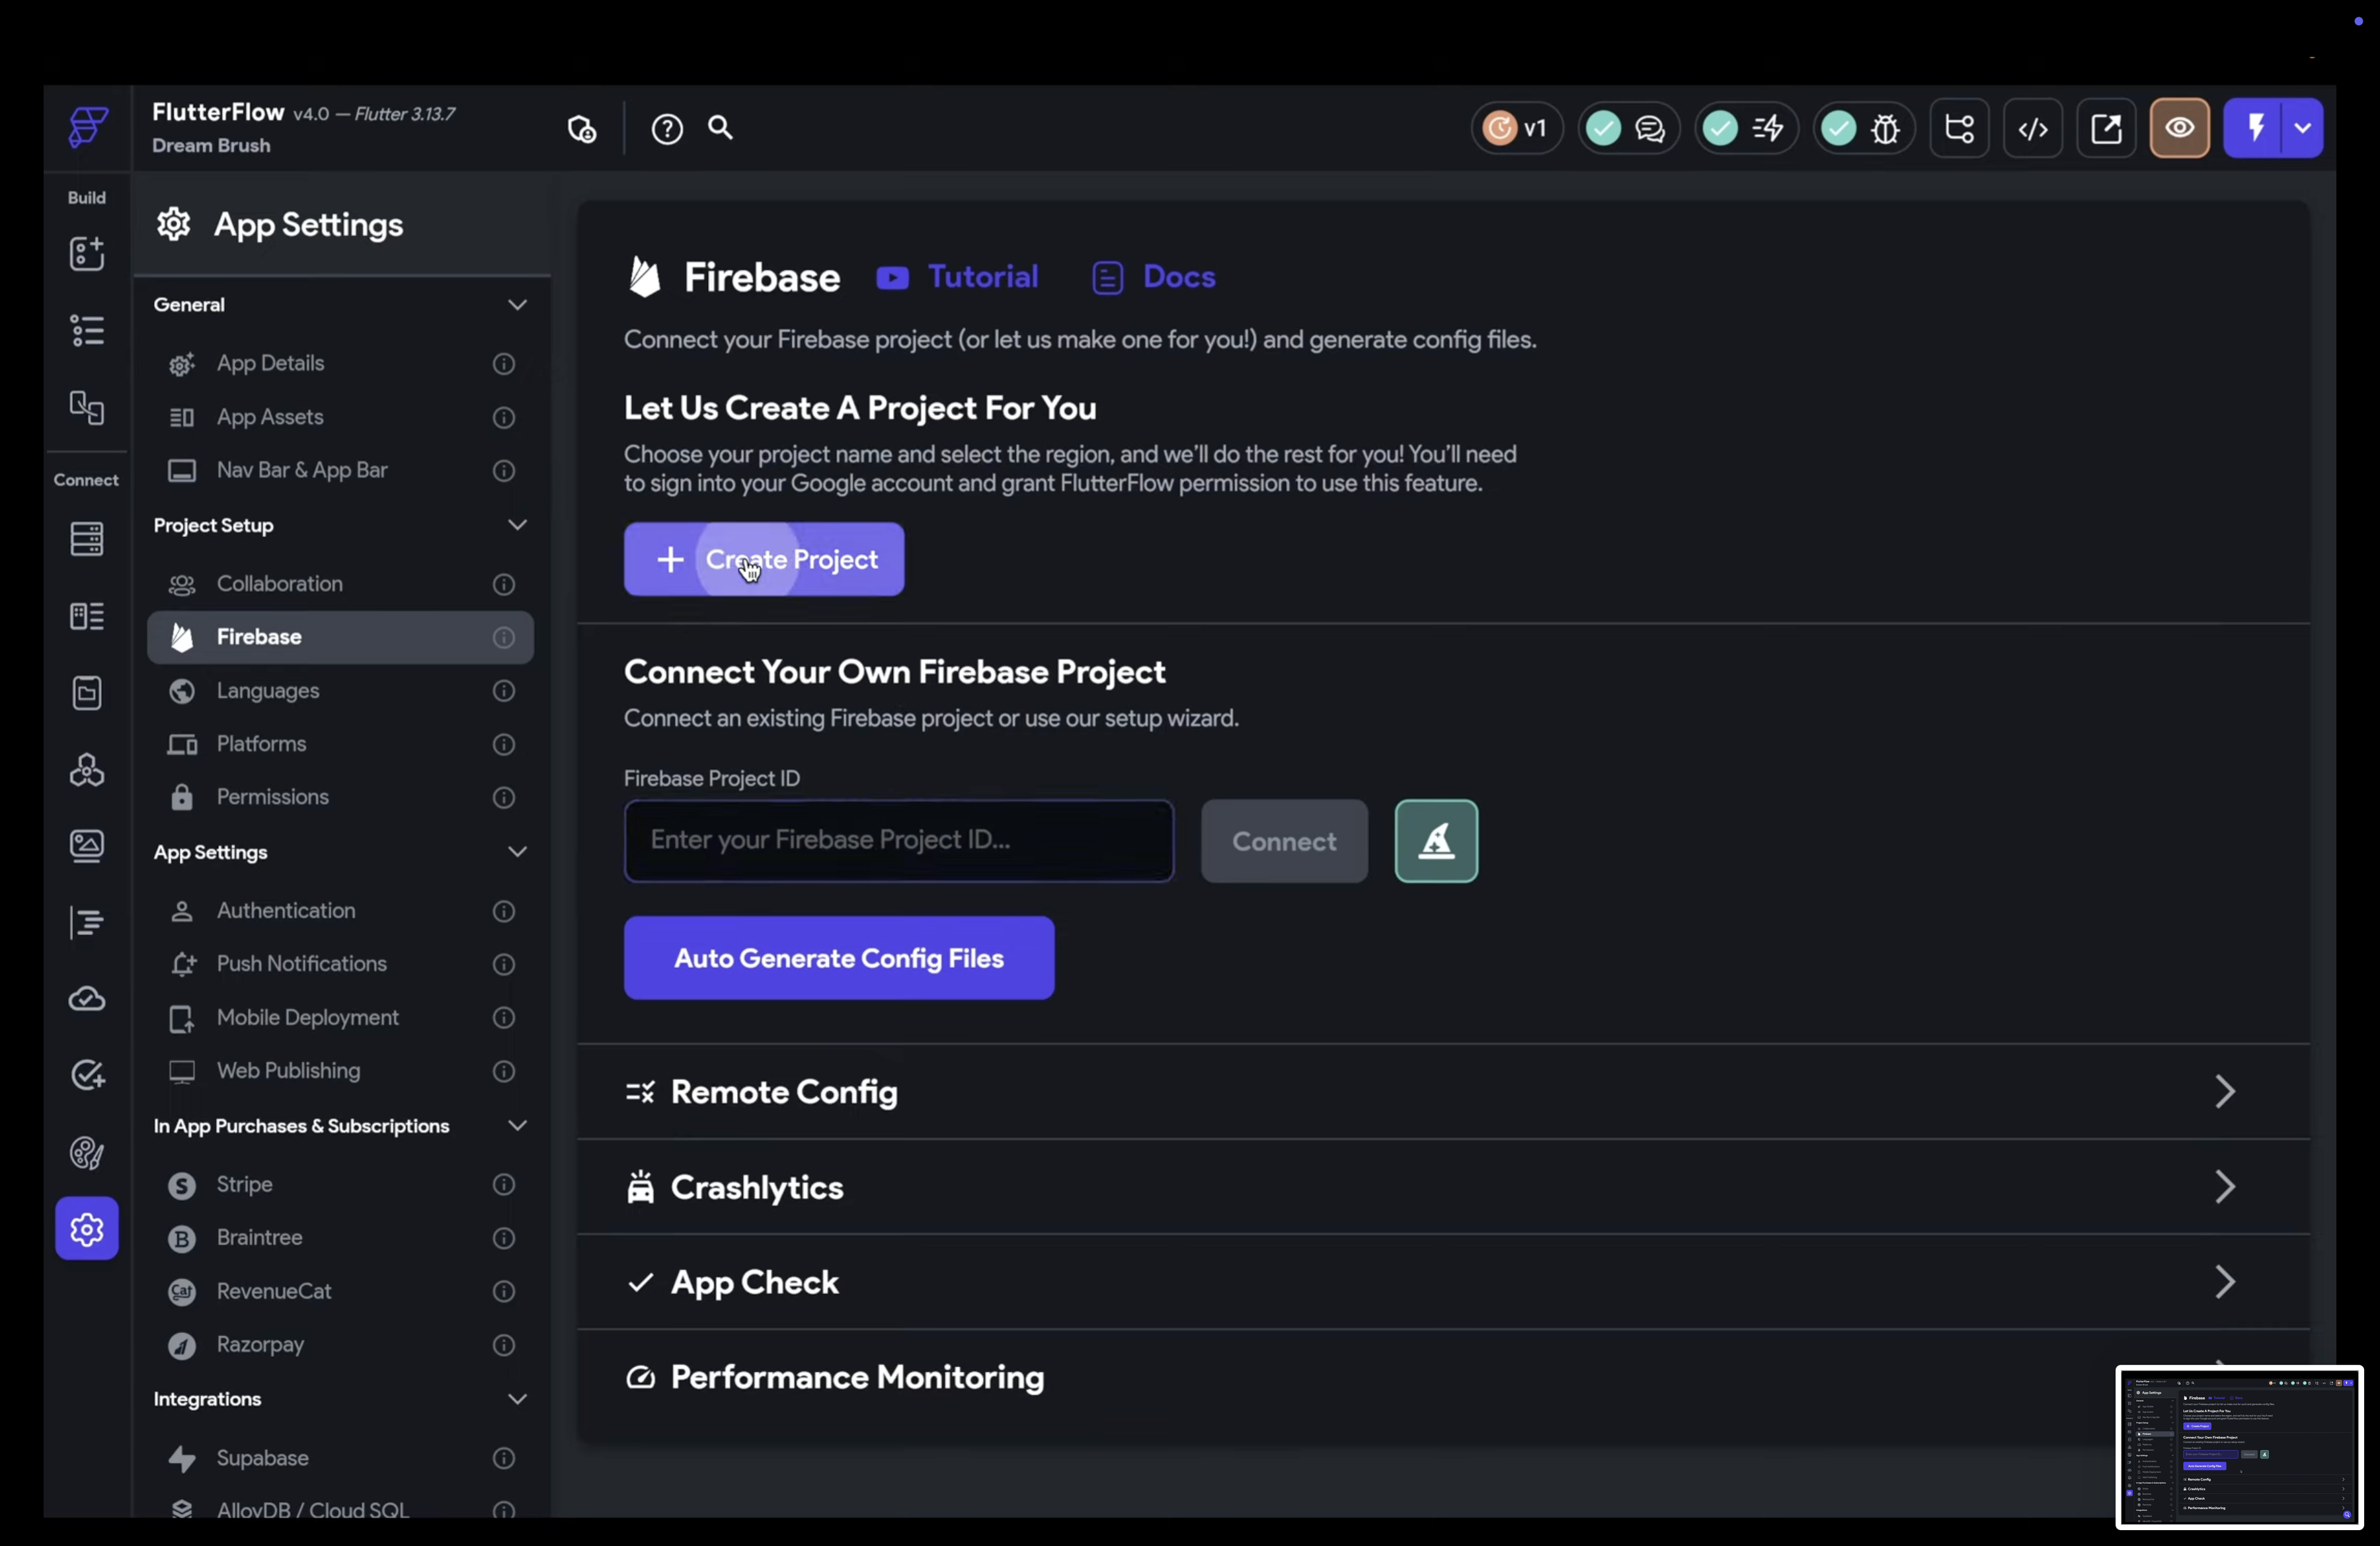Image resolution: width=2380 pixels, height=1546 pixels.
Task: Click Auto Generate Config Files button
Action: [839, 958]
